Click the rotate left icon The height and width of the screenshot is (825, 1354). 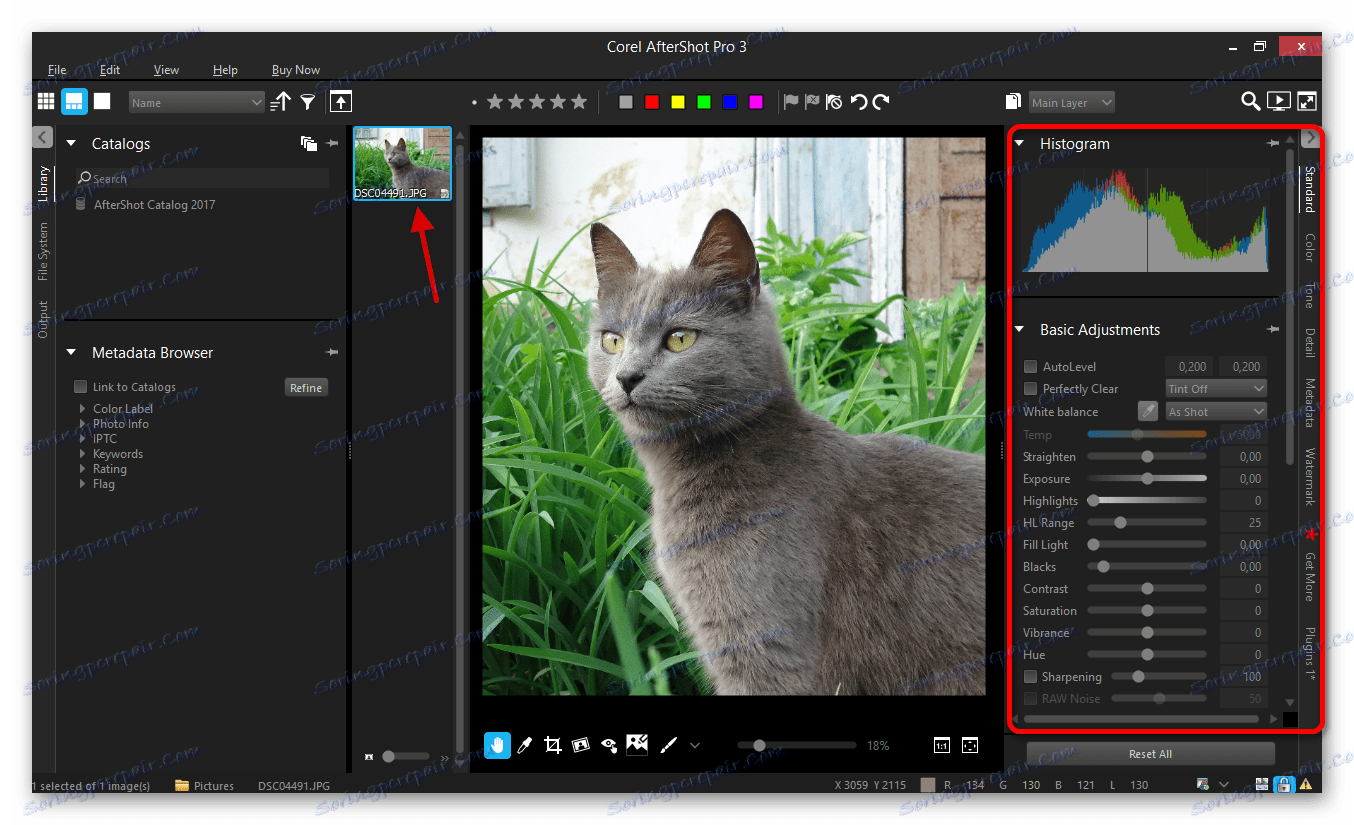[858, 102]
